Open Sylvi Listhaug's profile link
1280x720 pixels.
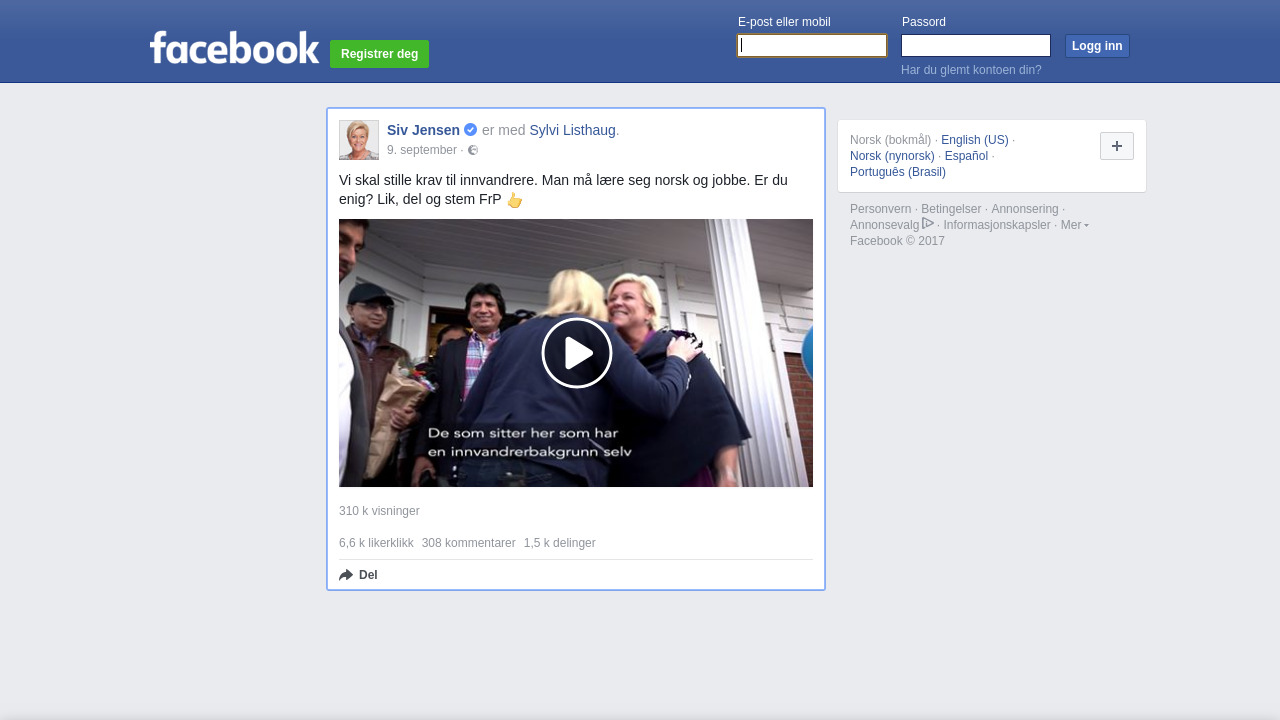click(572, 130)
